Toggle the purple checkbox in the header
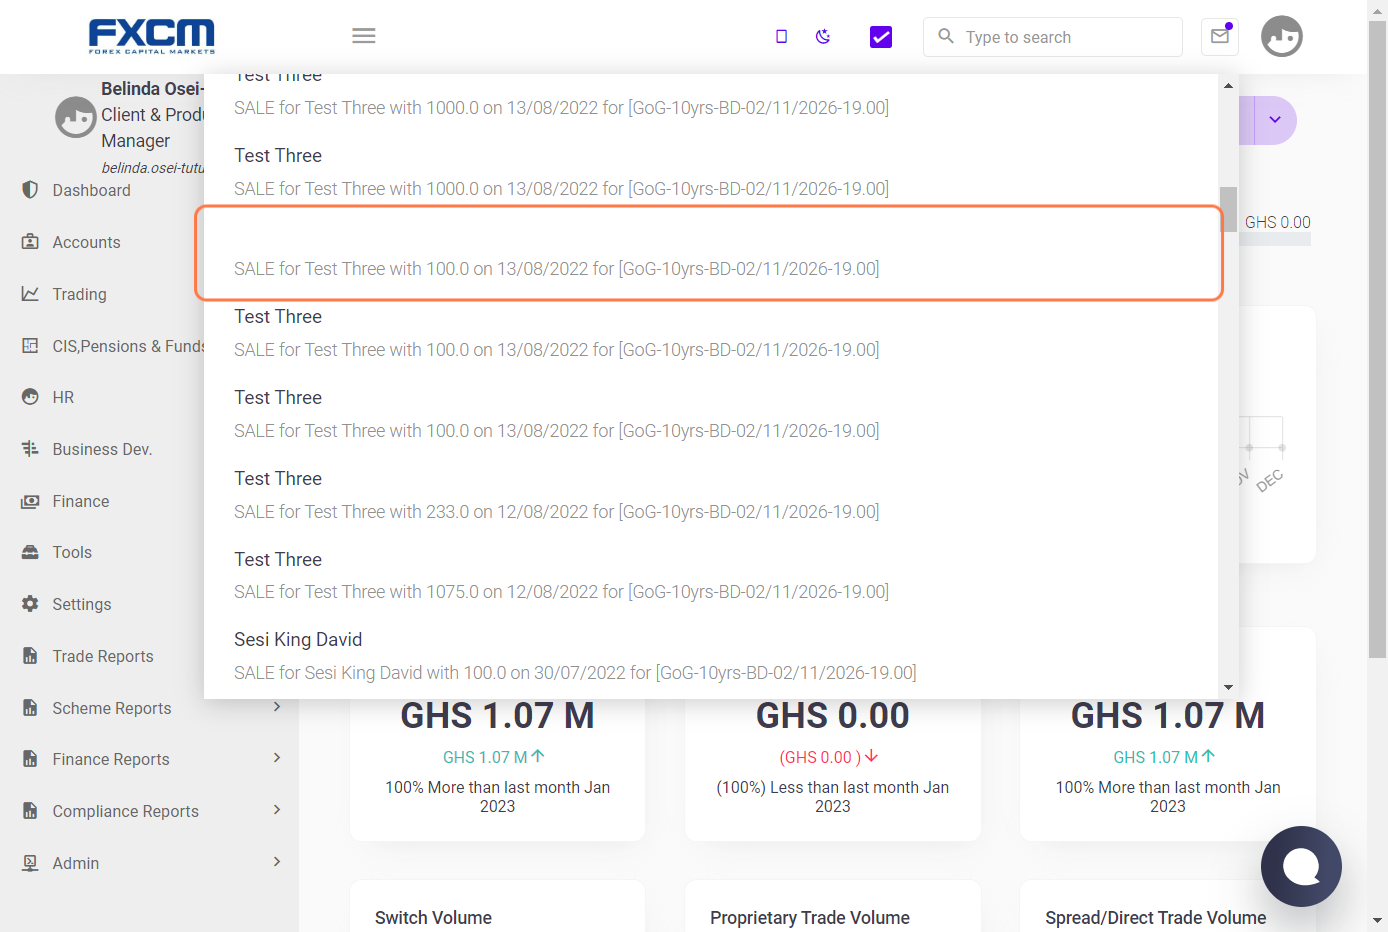Viewport: 1388px width, 932px height. pos(881,37)
